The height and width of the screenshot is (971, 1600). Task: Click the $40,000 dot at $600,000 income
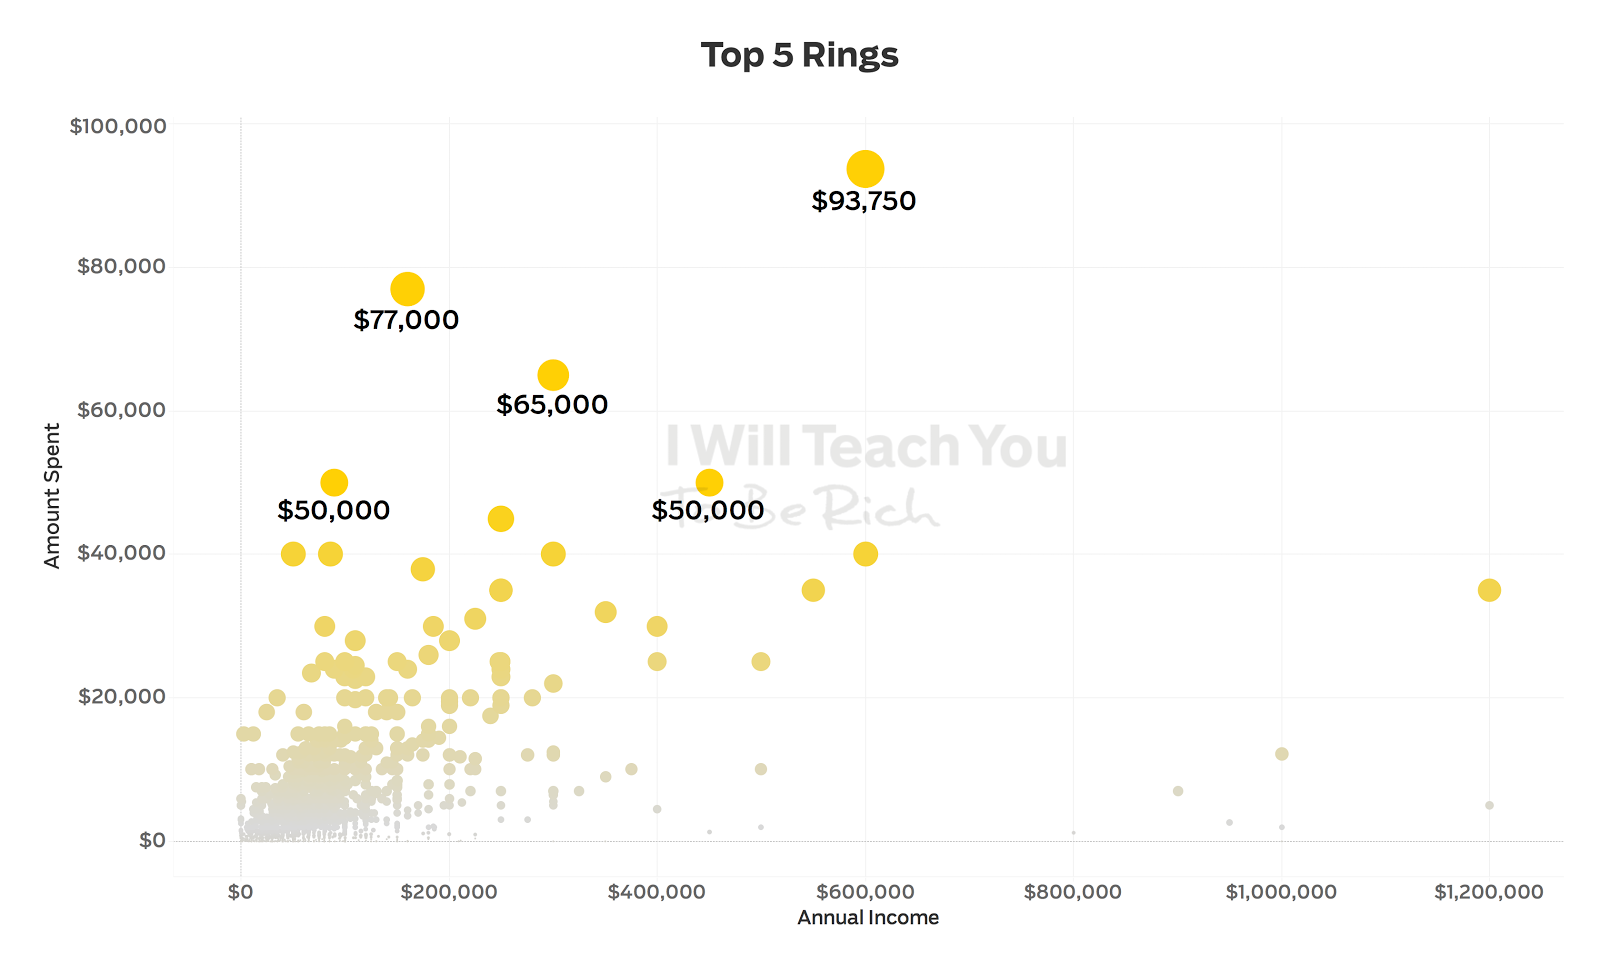(x=865, y=554)
